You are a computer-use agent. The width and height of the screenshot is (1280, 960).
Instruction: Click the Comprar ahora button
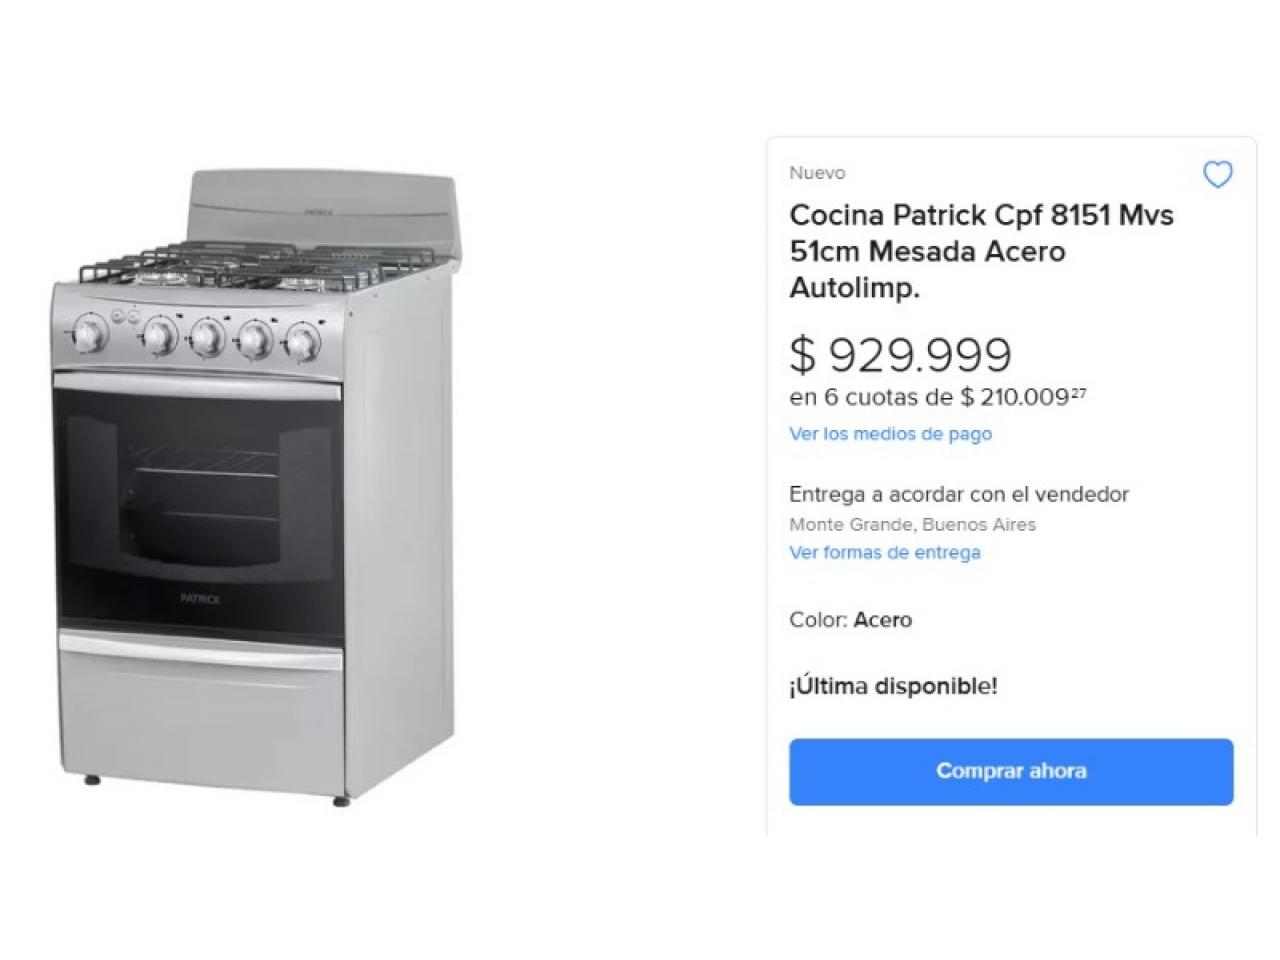tap(1011, 771)
